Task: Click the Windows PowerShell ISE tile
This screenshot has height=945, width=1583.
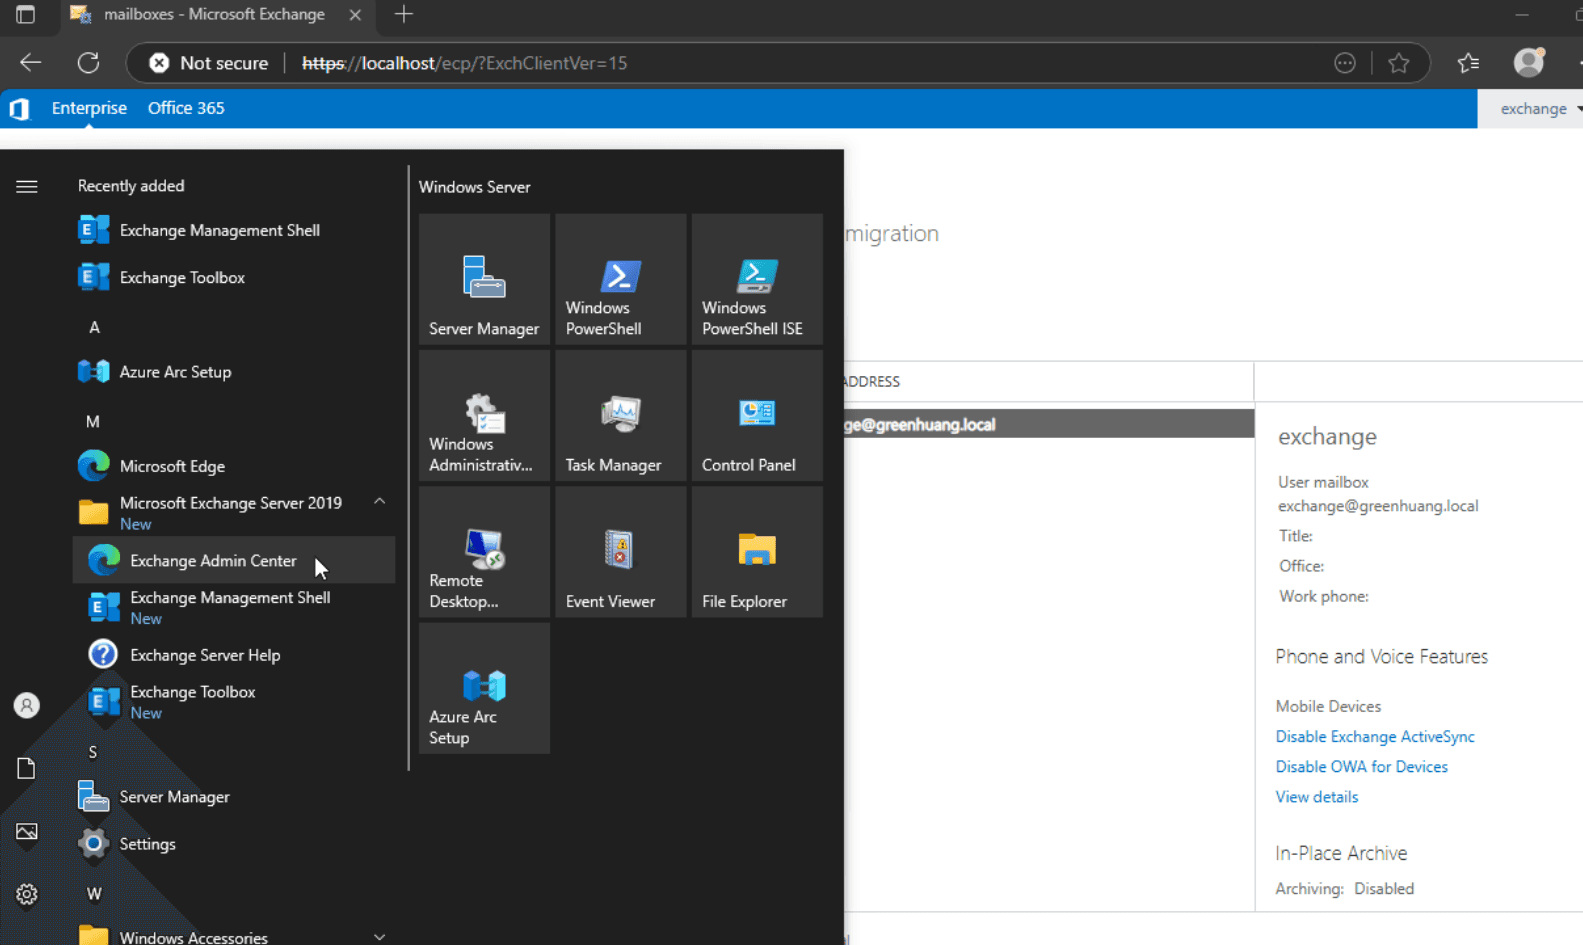Action: click(757, 279)
